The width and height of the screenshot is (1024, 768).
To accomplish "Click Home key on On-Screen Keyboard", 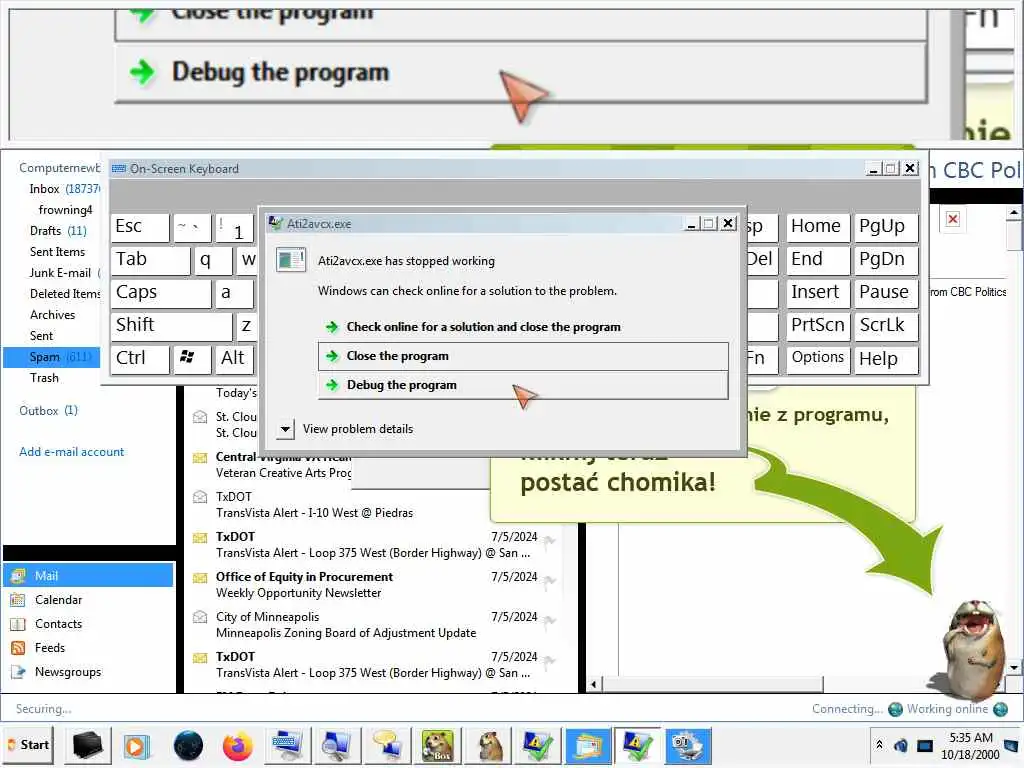I will tap(818, 227).
